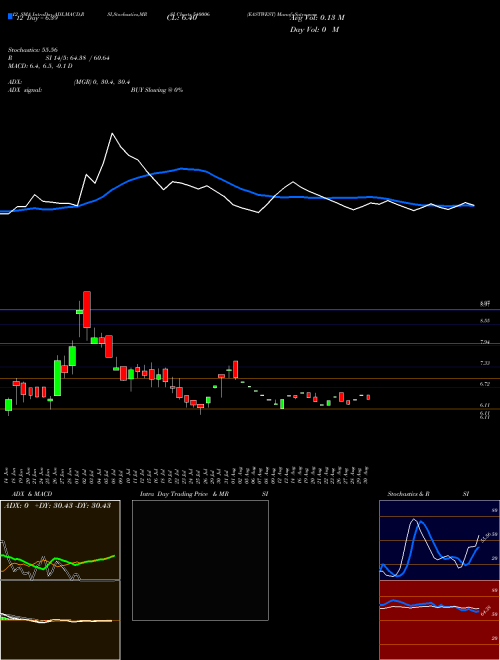The width and height of the screenshot is (500, 660).
Task: Click the 'Day Vol: 0 M' label
Action: pyautogui.click(x=314, y=30)
